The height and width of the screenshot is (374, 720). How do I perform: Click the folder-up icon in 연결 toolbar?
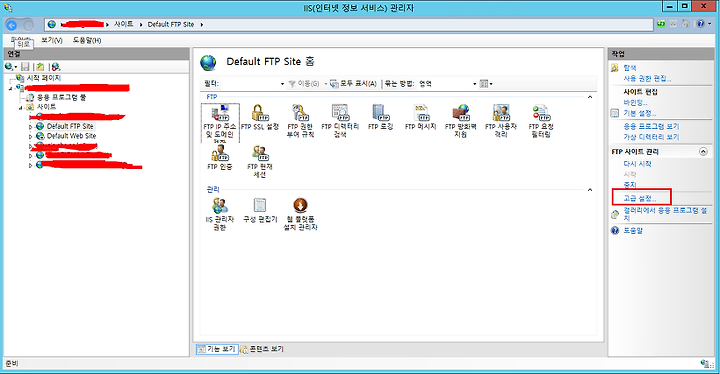40,67
